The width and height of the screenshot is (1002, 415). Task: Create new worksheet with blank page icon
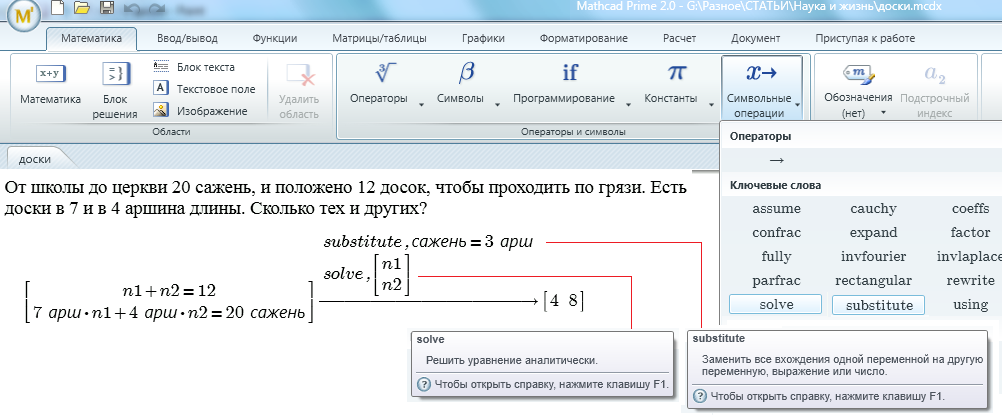[58, 8]
